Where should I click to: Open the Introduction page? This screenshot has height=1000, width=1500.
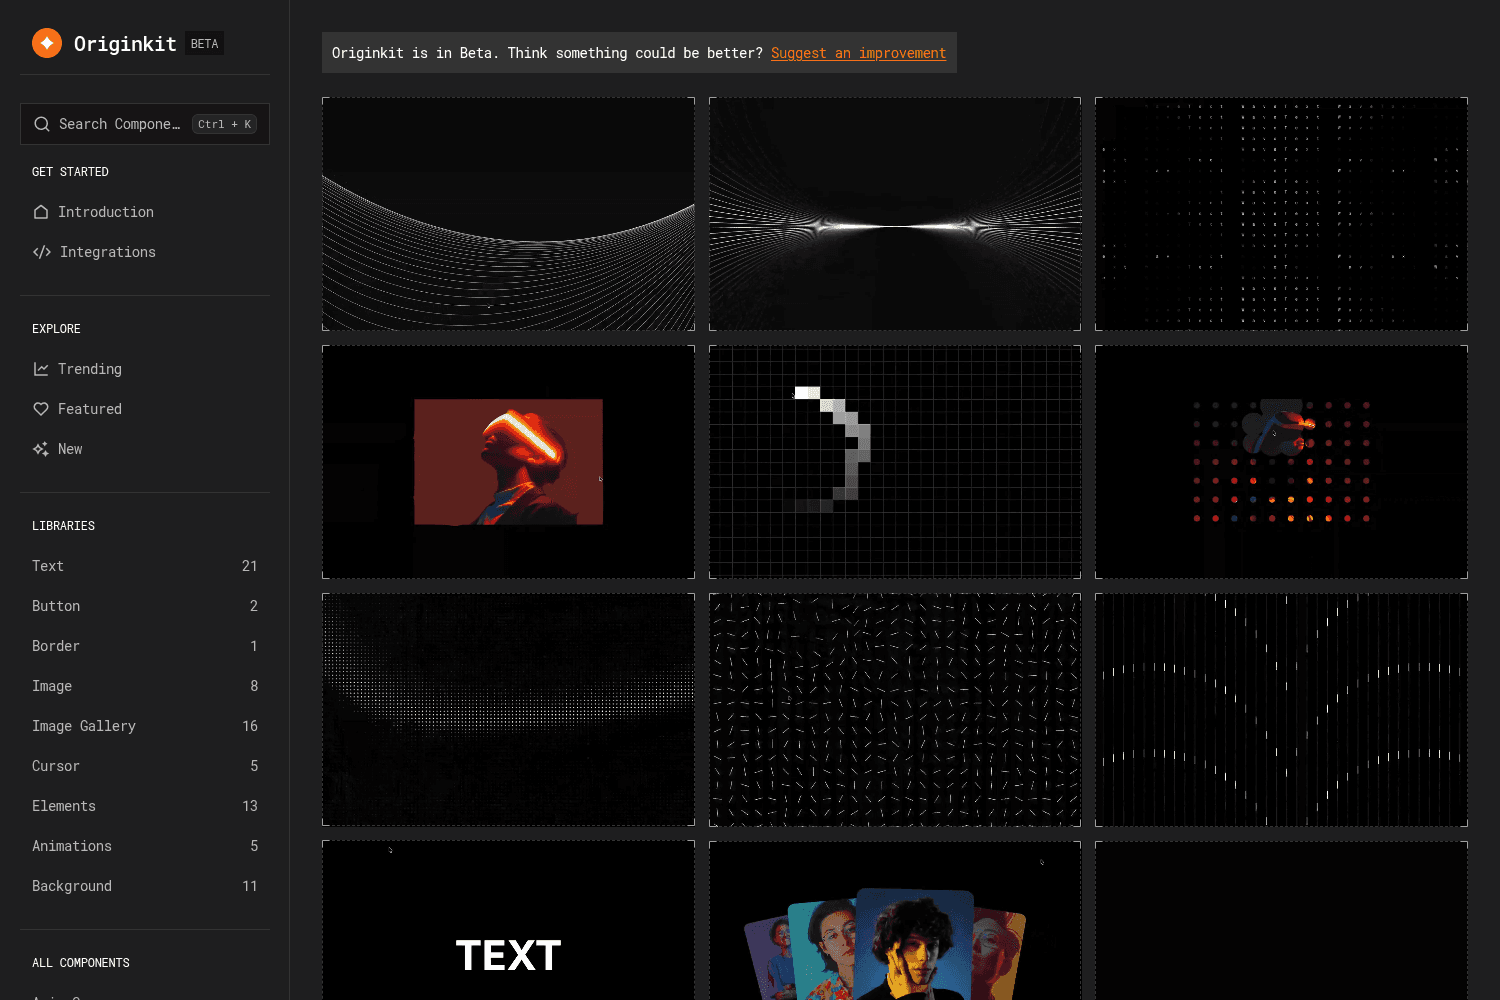(145, 212)
